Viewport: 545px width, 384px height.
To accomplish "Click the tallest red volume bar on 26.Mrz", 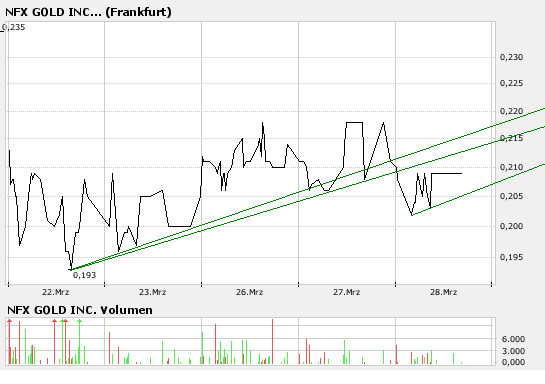I will [272, 342].
